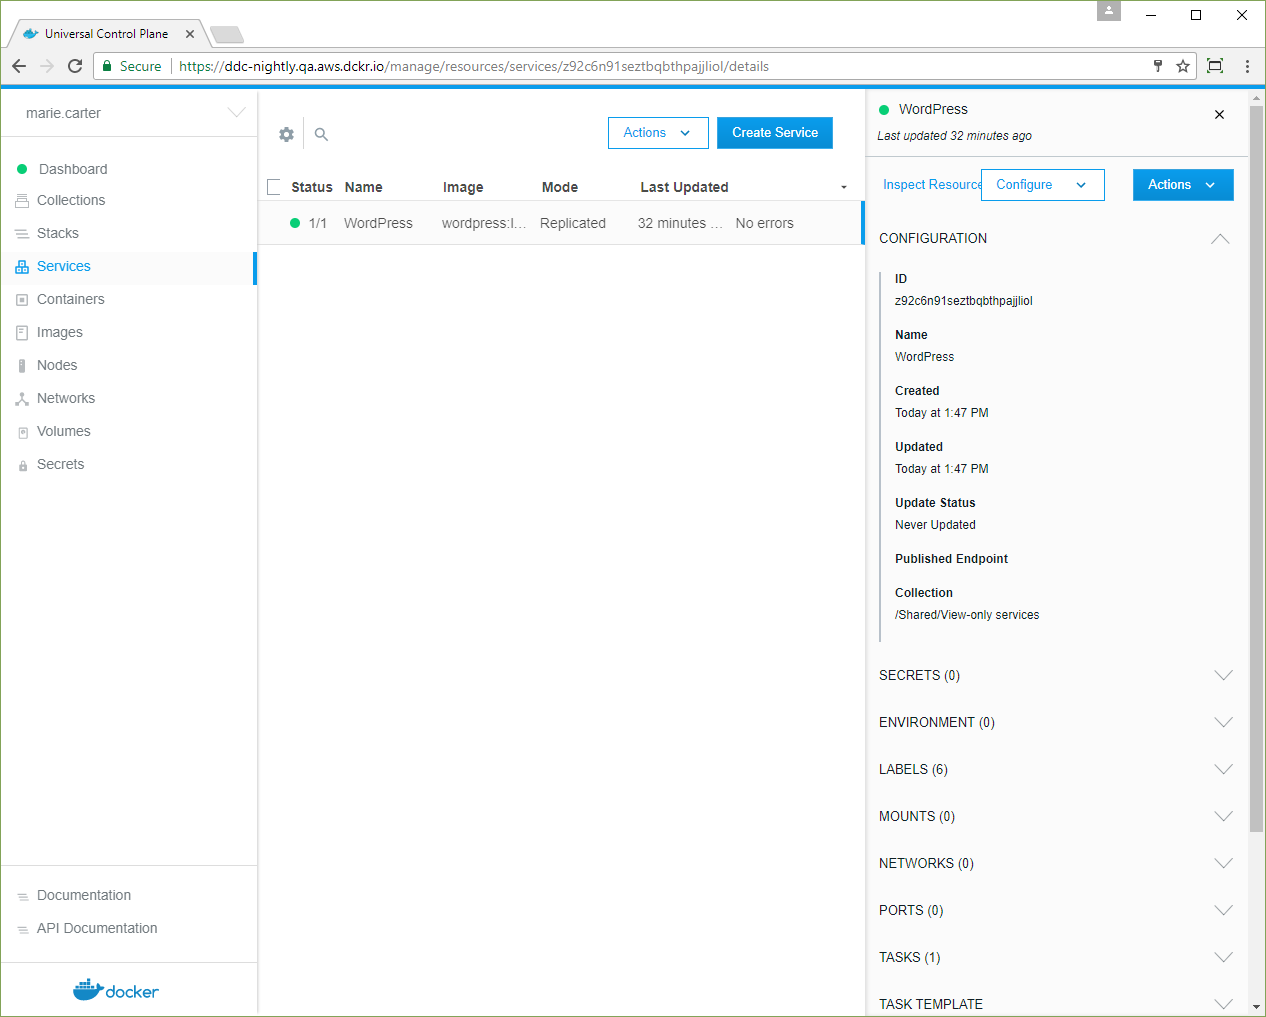The width and height of the screenshot is (1266, 1017).
Task: Open the Networks sidebar item
Action: (x=66, y=398)
